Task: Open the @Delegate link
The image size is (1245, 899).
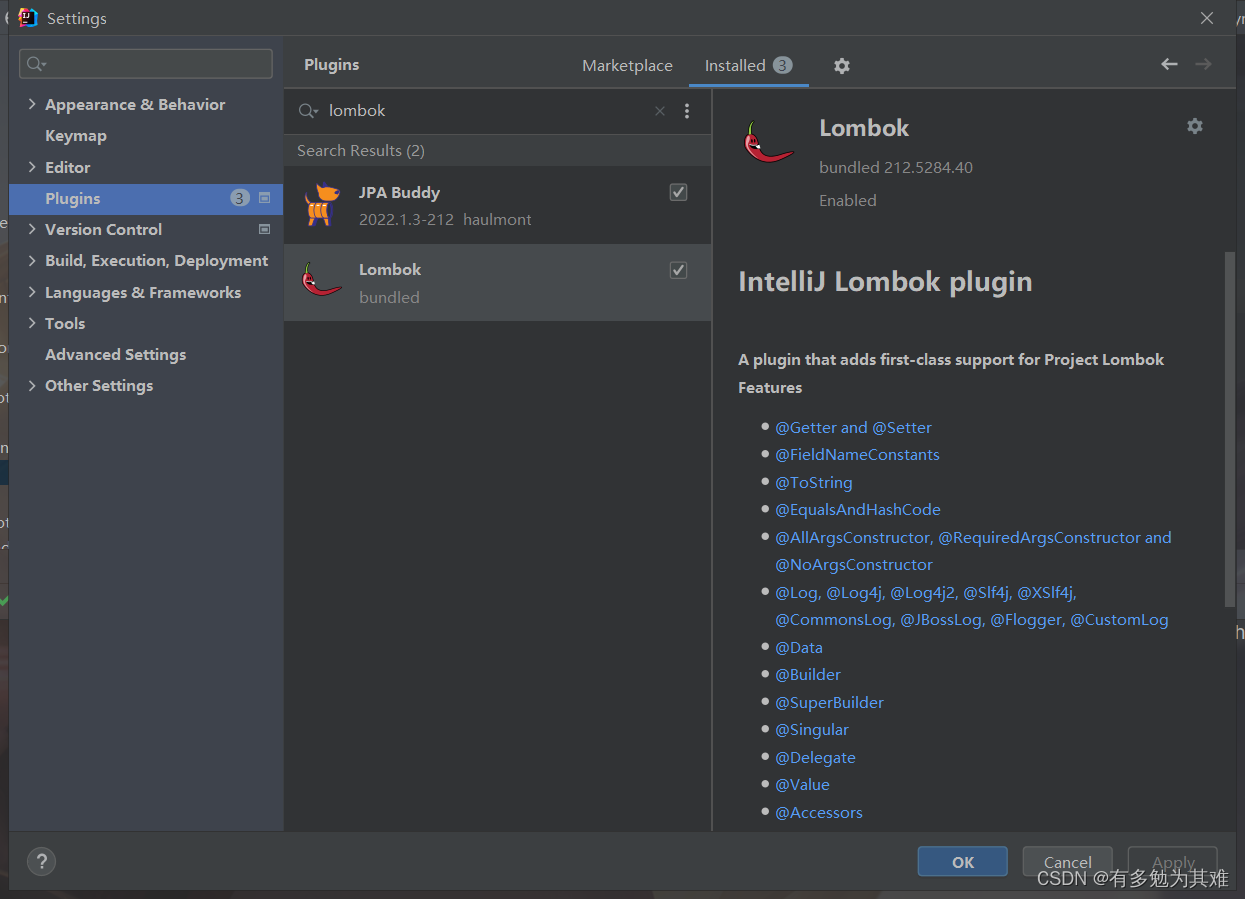Action: [x=815, y=757]
